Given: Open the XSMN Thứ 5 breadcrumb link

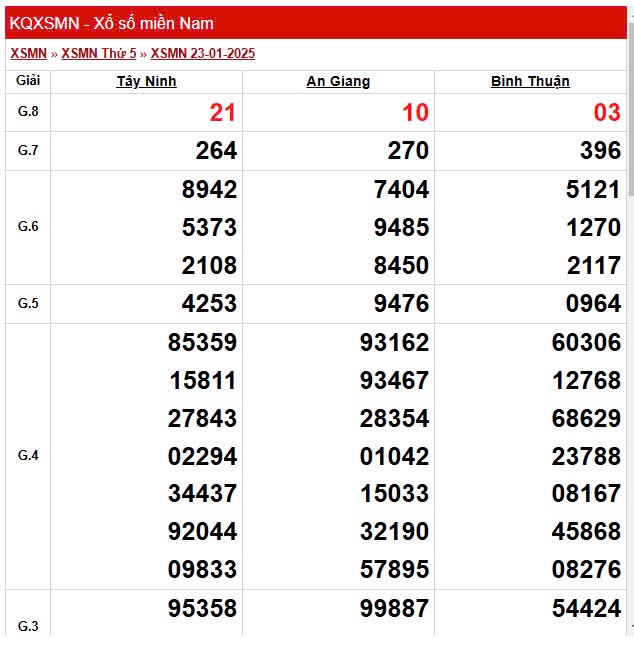Looking at the screenshot, I should [x=98, y=54].
